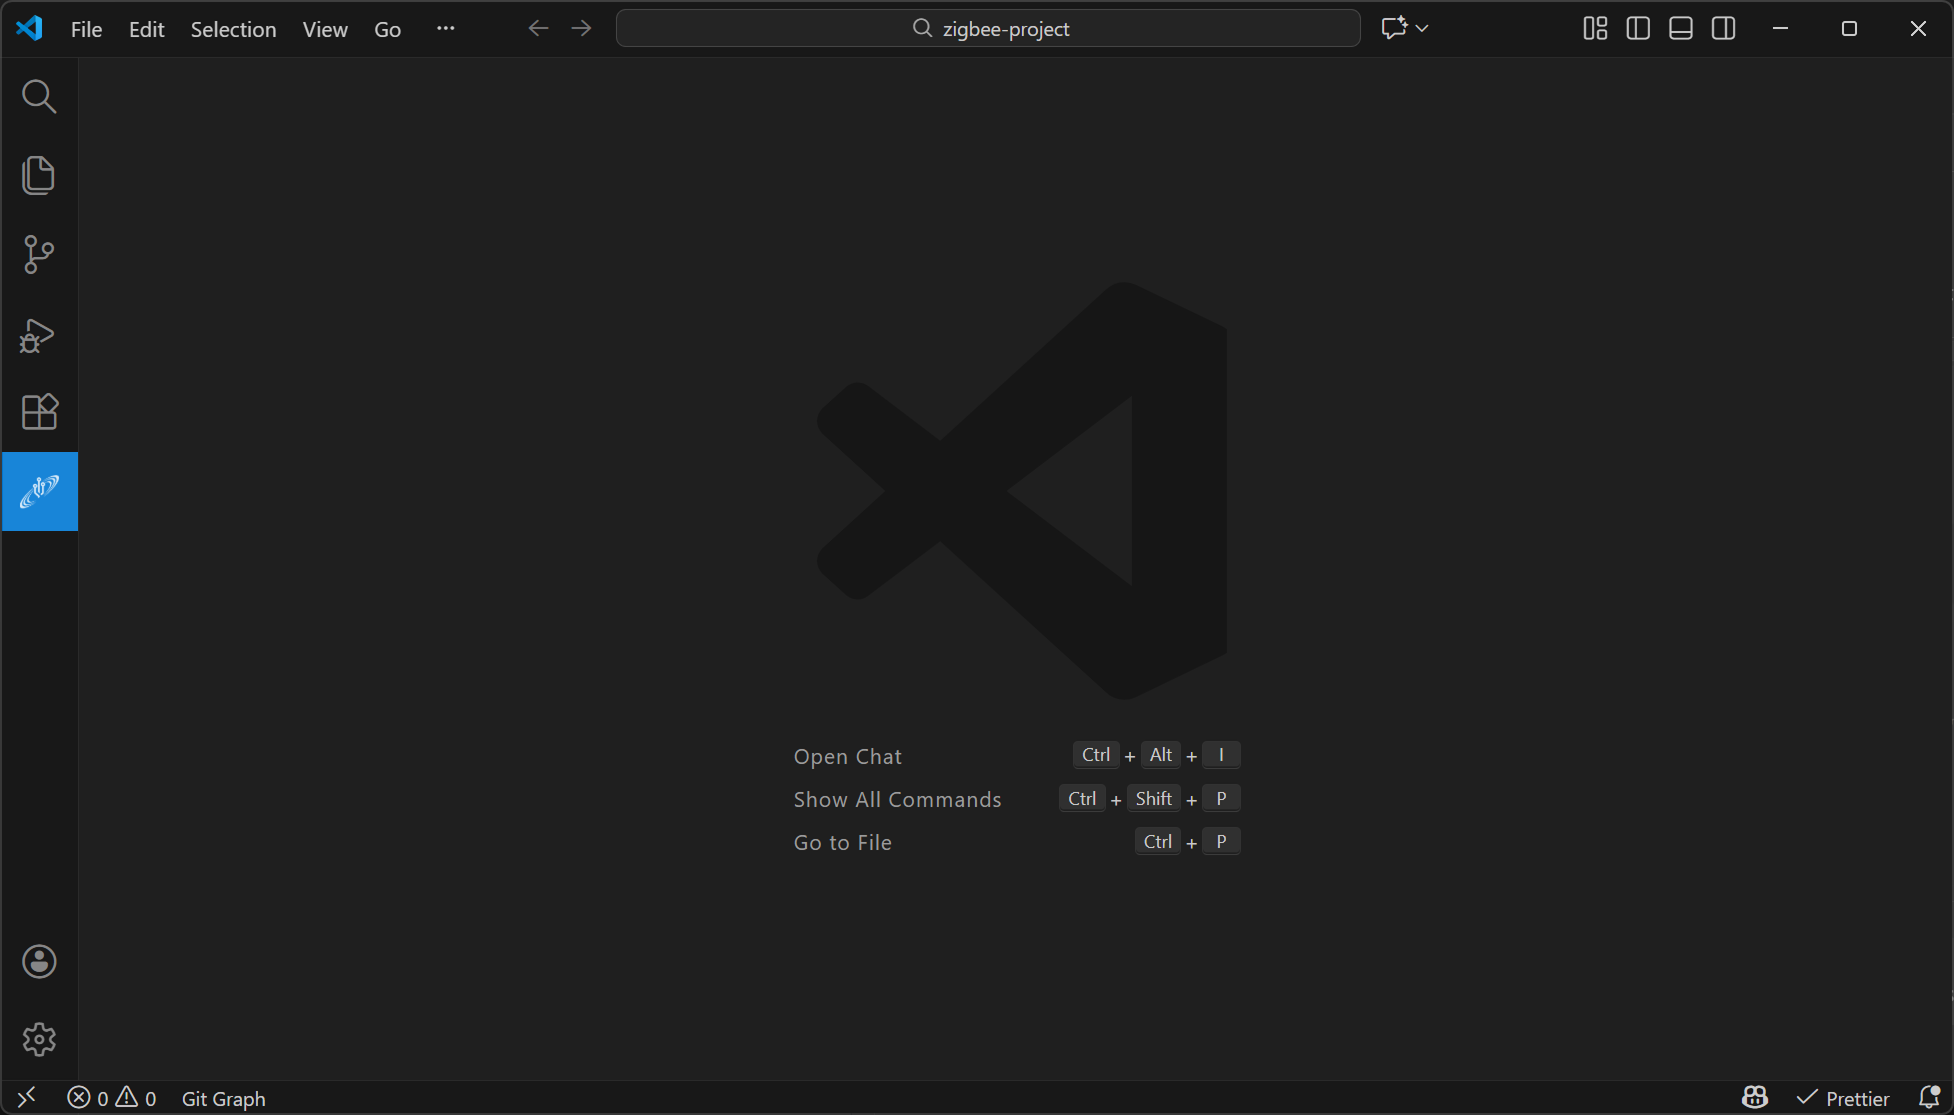Expand the chat dropdown chevron in title bar
The height and width of the screenshot is (1115, 1954).
click(x=1422, y=28)
